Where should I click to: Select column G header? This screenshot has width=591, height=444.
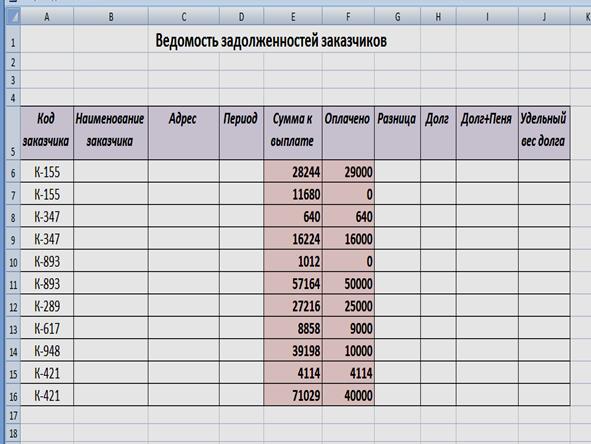[x=397, y=17]
